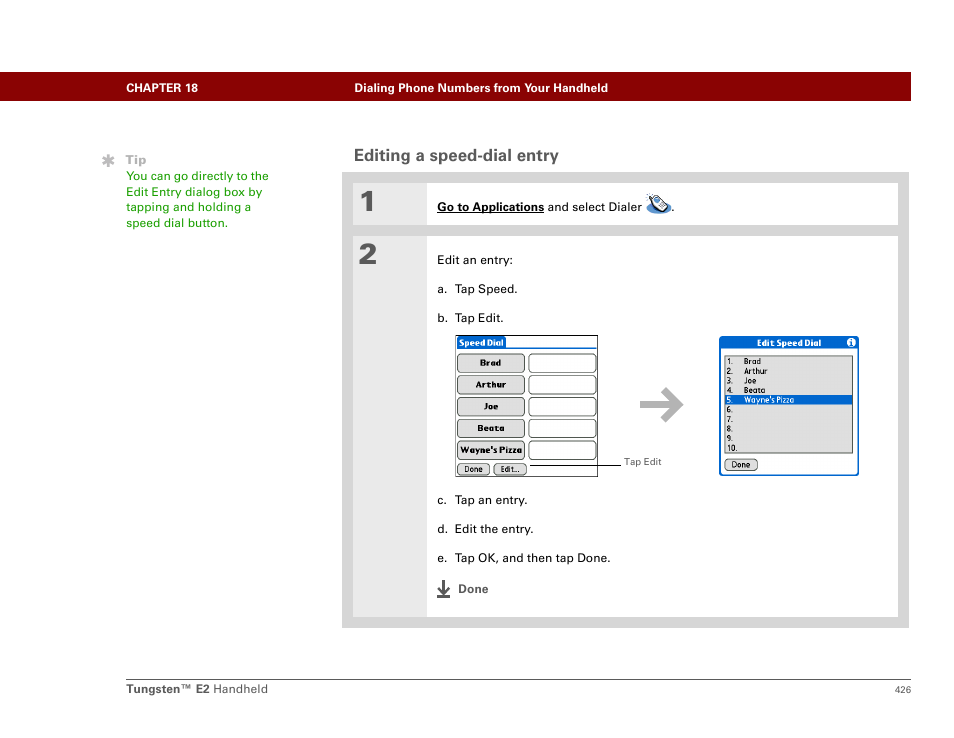This screenshot has height=738, width=954.
Task: Select entry 1 Brad in the list
Action: pyautogui.click(x=789, y=361)
